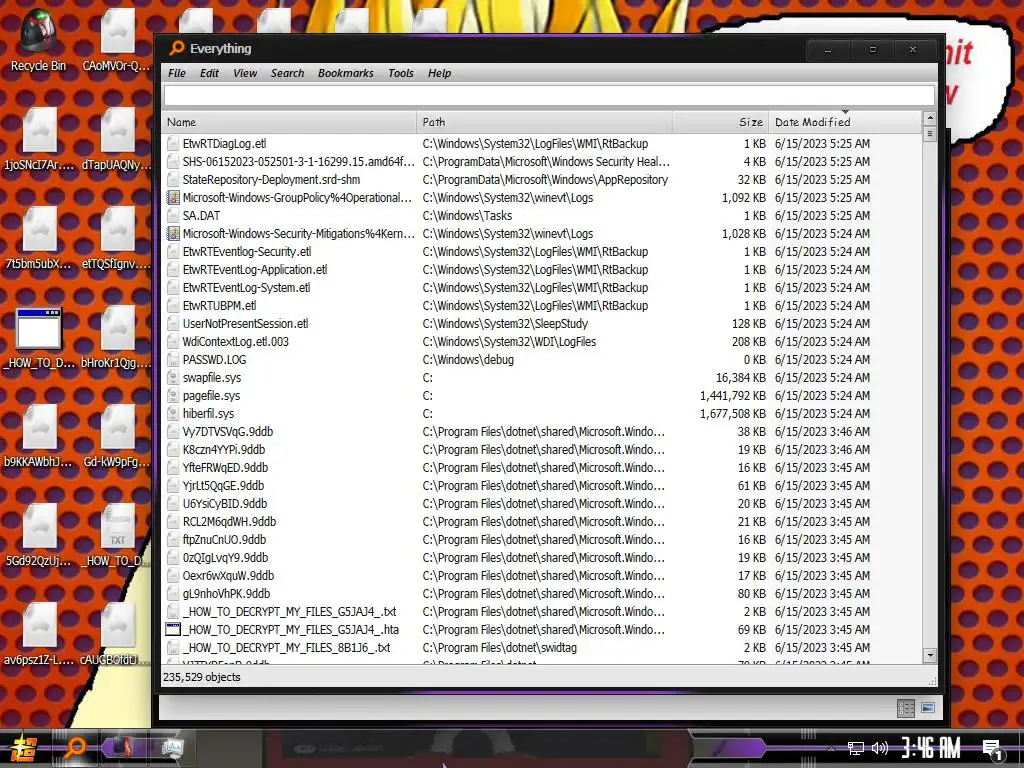The image size is (1024, 768).
Task: Click the SA.DAT file icon
Action: tap(172, 216)
